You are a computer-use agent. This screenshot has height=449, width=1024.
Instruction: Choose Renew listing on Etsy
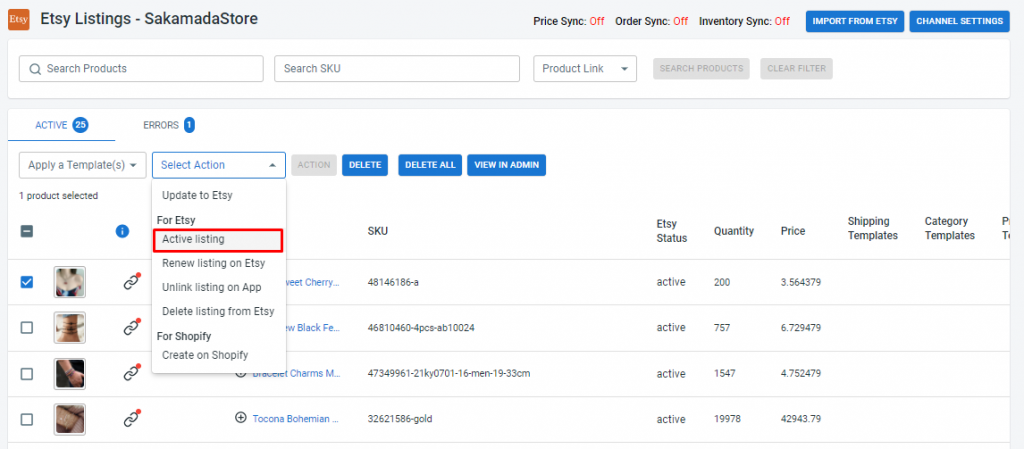[219, 264]
